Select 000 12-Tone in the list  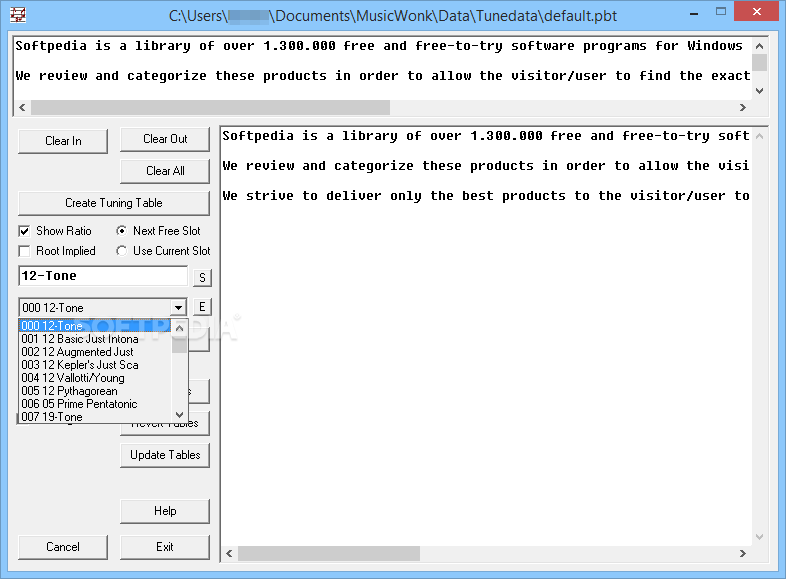click(x=95, y=326)
